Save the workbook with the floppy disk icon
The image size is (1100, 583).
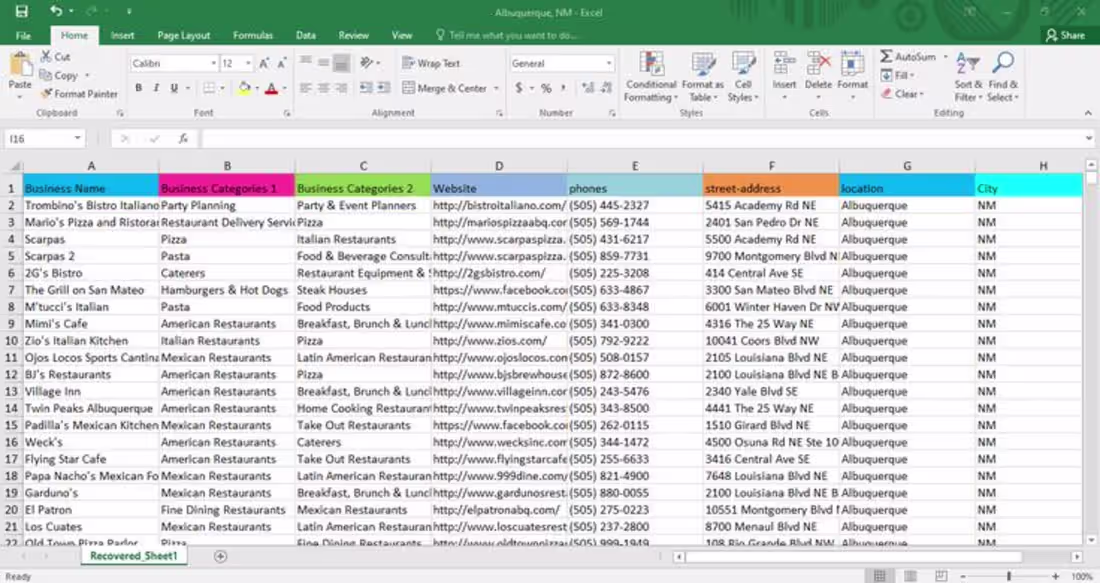[x=22, y=11]
